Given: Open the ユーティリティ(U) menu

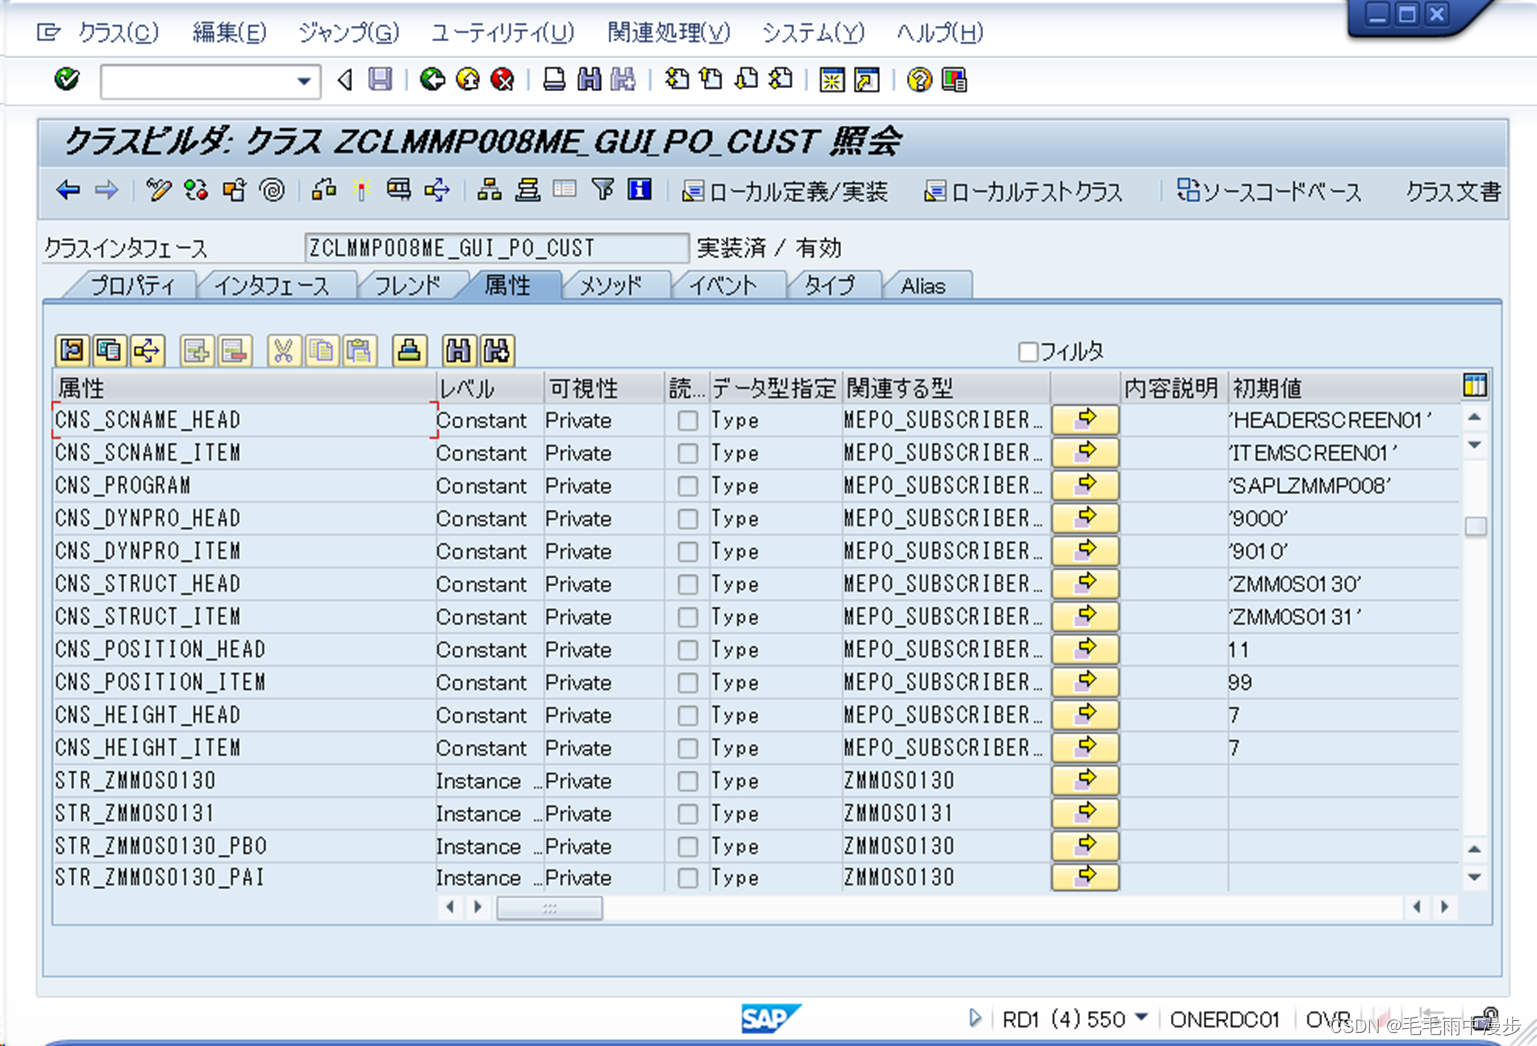Looking at the screenshot, I should pos(502,33).
